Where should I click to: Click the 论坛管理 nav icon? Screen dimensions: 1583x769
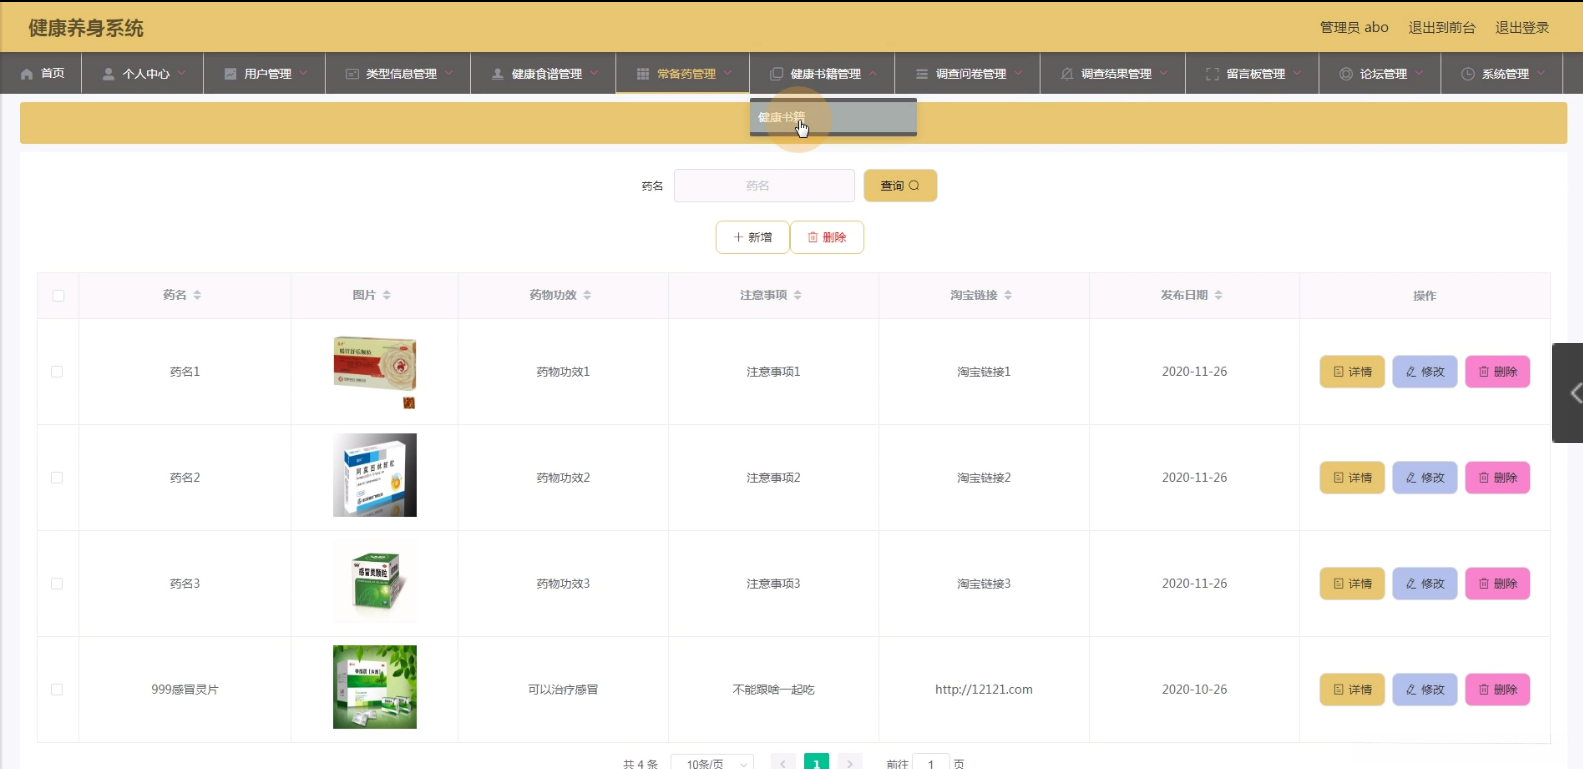click(x=1346, y=74)
